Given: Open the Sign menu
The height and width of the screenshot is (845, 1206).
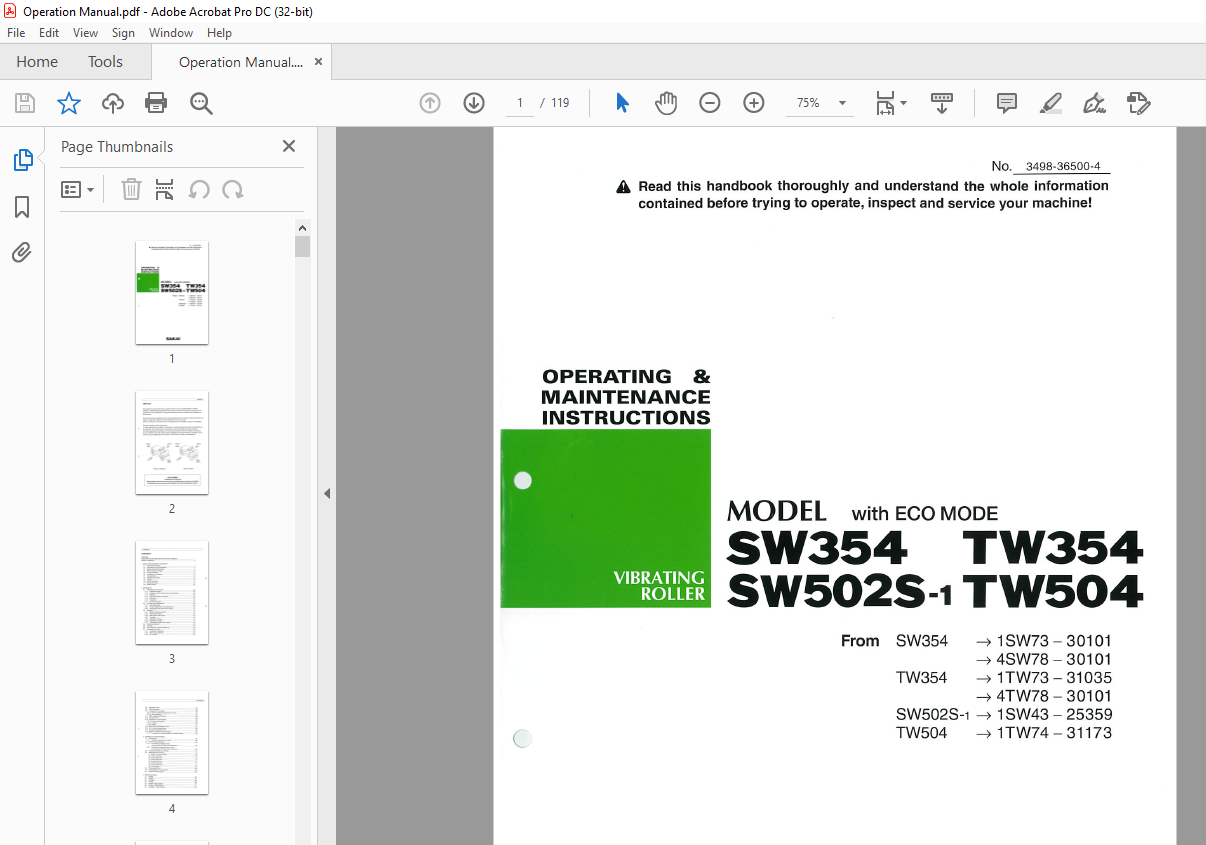Looking at the screenshot, I should click(123, 33).
